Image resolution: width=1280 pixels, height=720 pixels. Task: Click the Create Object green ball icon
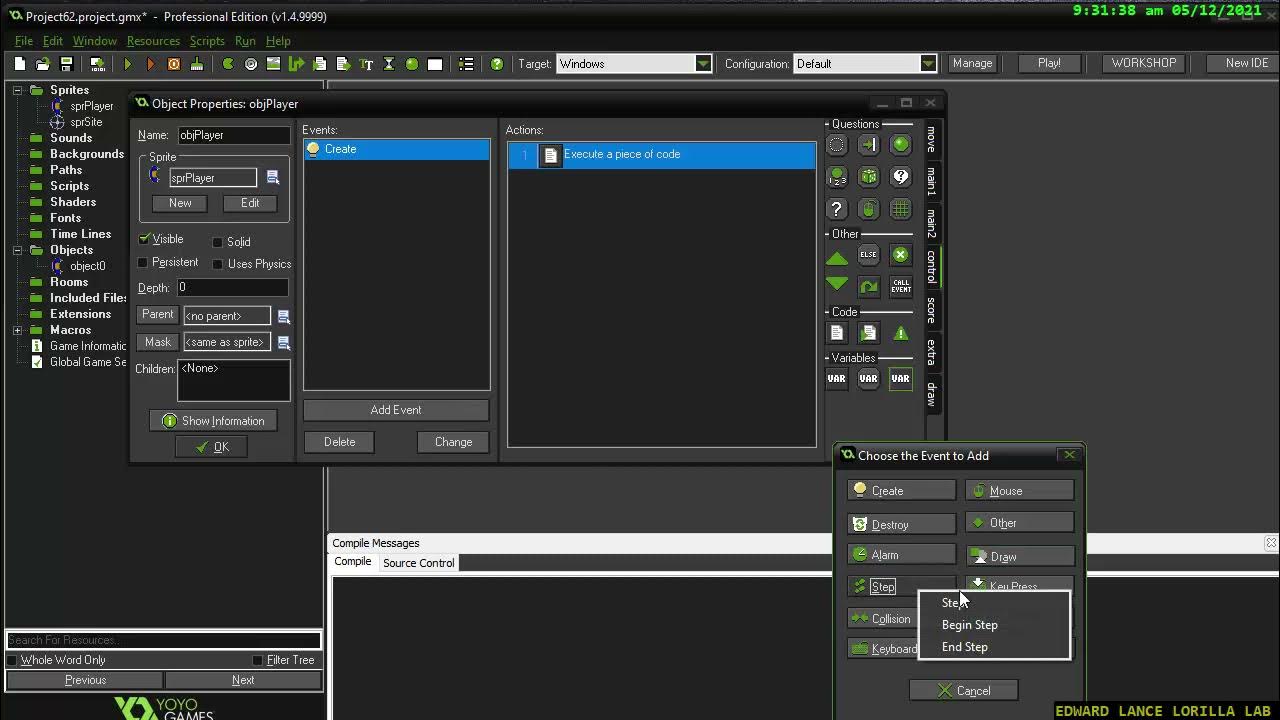(x=412, y=64)
